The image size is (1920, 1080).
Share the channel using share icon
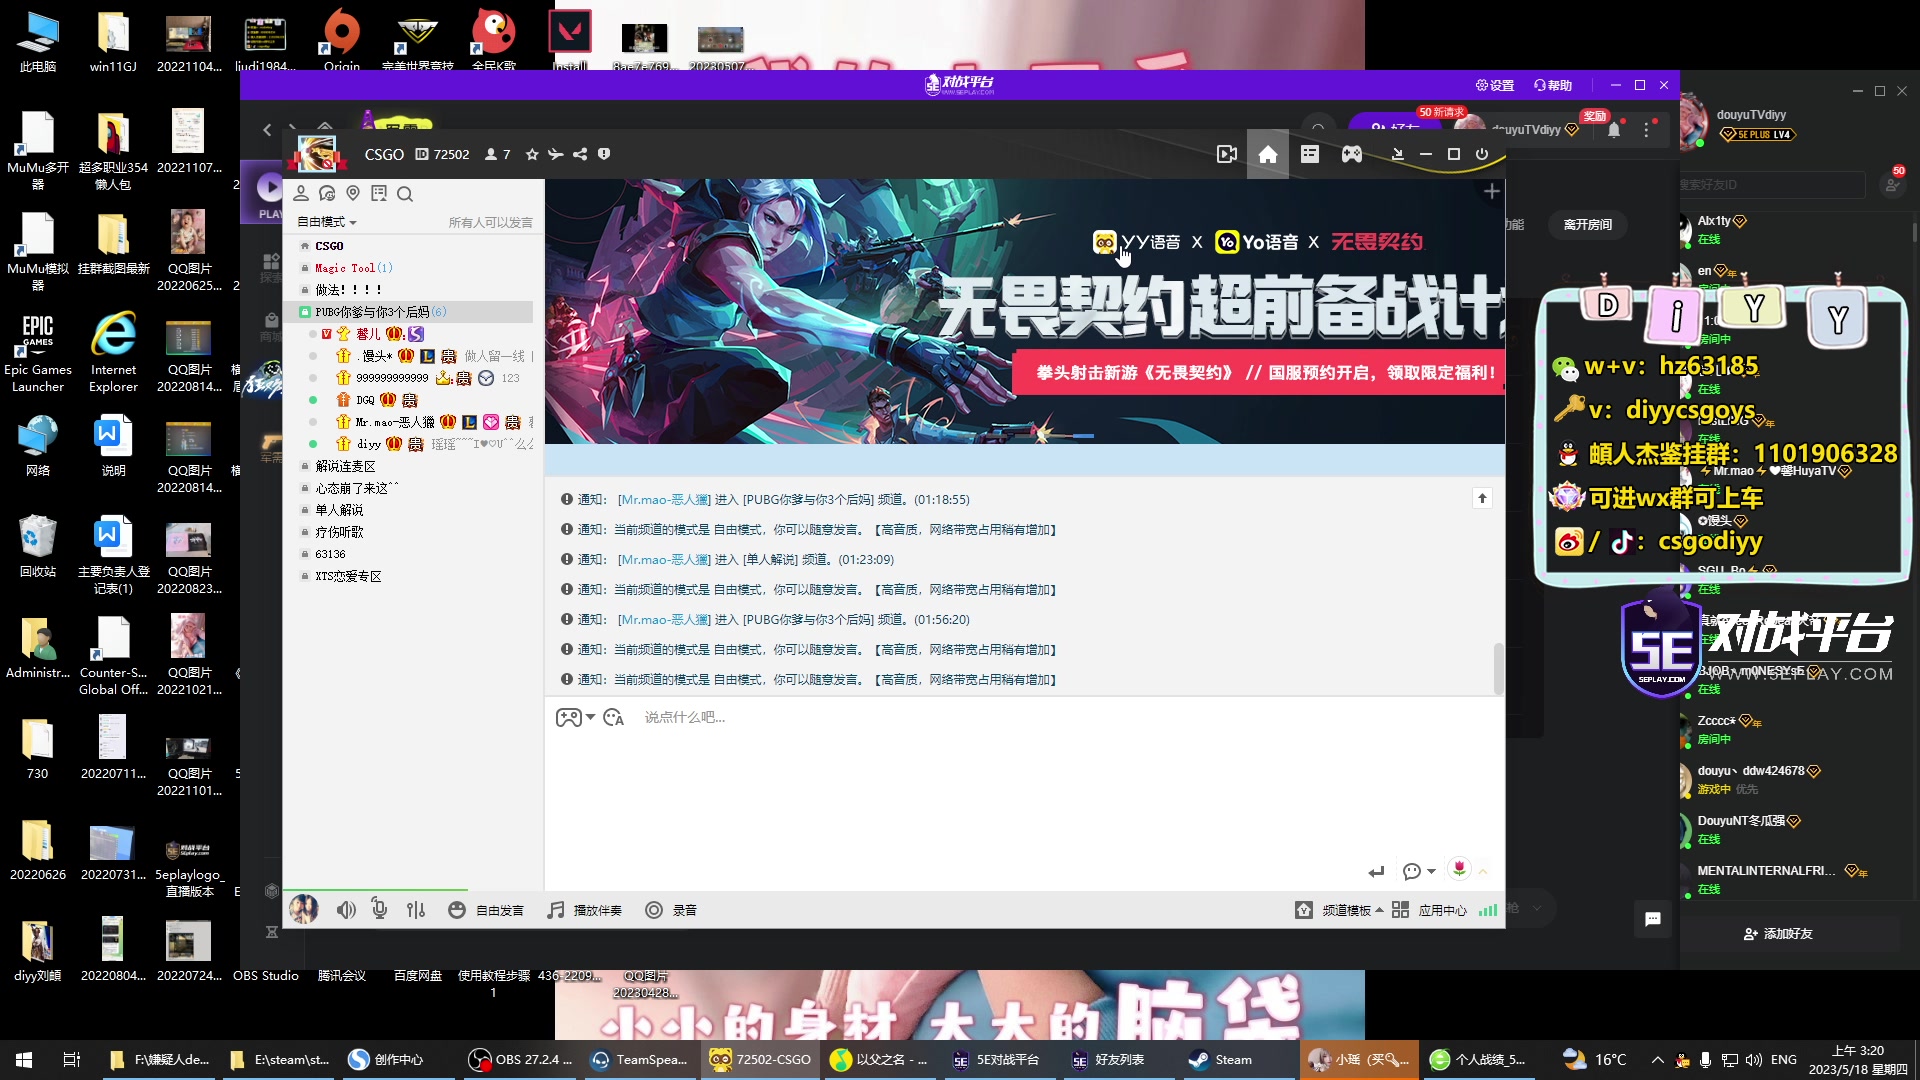click(580, 154)
